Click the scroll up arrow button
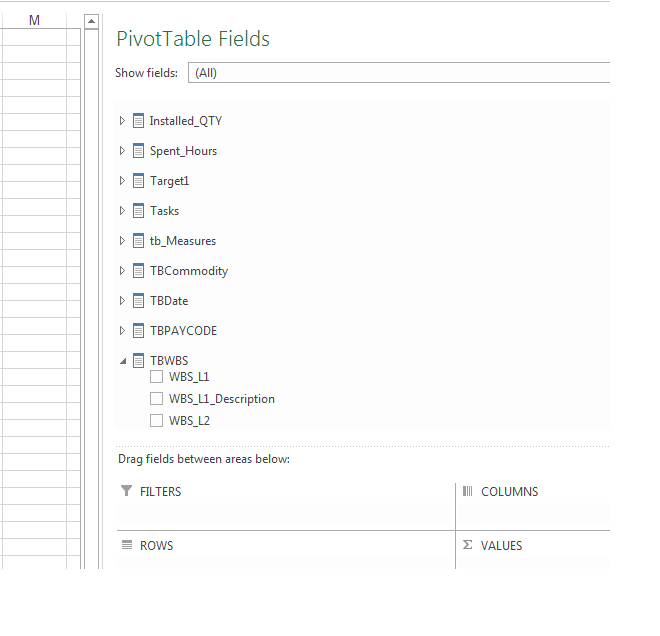The width and height of the screenshot is (660, 636). pos(91,21)
